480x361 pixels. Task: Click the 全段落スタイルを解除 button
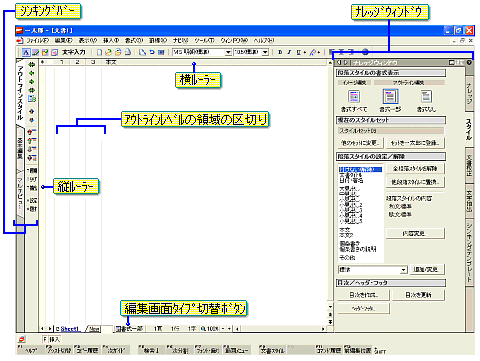click(415, 169)
